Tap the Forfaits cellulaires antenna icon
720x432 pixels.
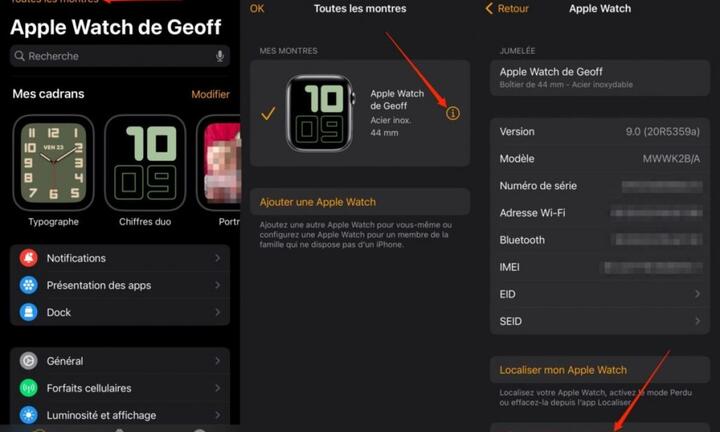tap(28, 388)
